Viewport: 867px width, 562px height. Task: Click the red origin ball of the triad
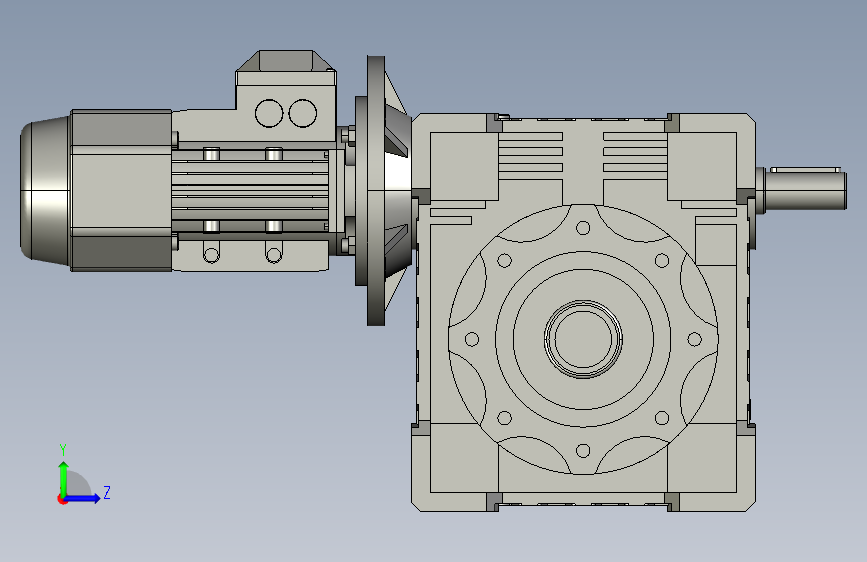pyautogui.click(x=62, y=499)
